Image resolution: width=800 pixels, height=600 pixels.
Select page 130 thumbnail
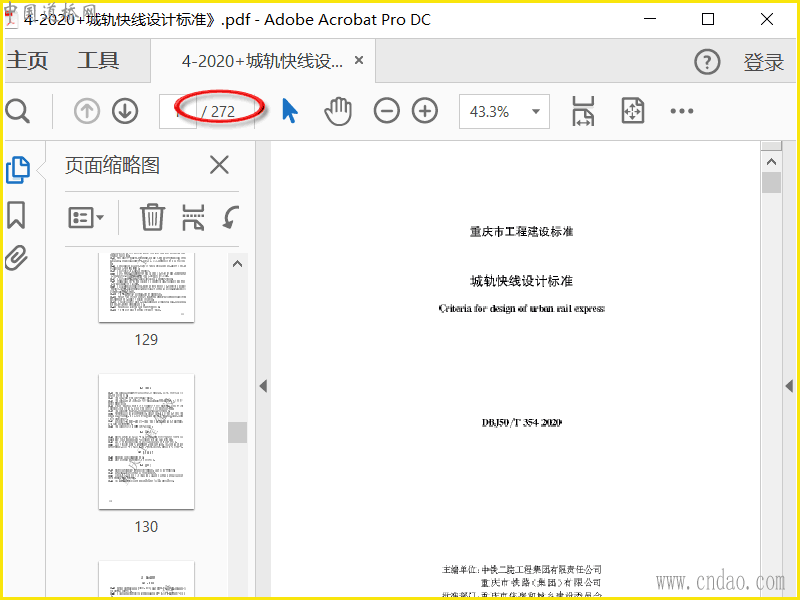click(146, 441)
